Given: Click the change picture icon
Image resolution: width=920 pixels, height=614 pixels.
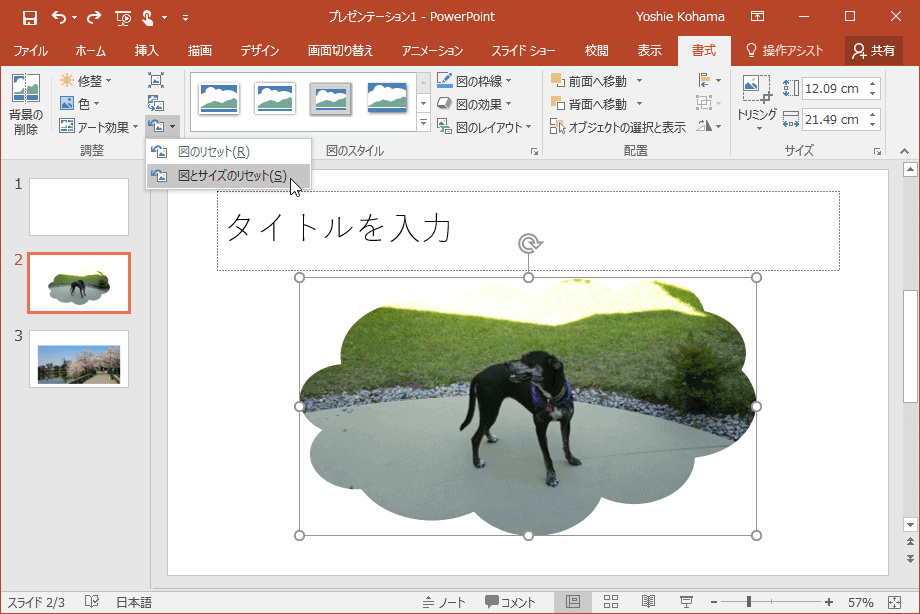Looking at the screenshot, I should [156, 103].
